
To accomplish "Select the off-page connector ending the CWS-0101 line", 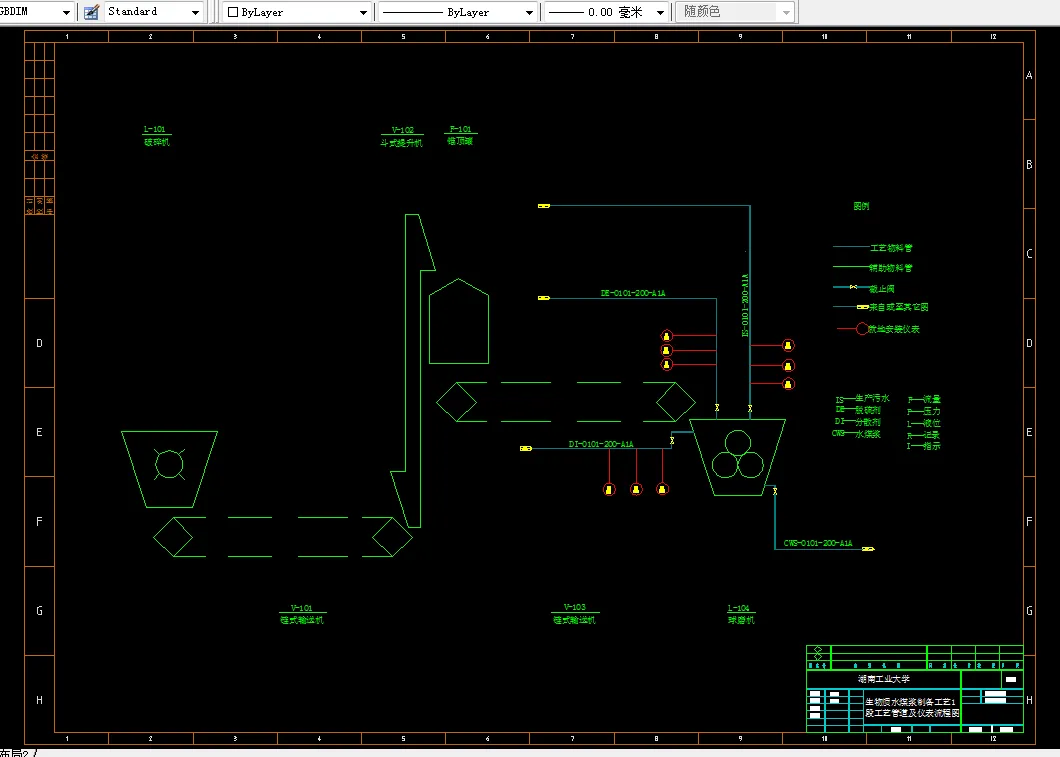I will coord(869,549).
